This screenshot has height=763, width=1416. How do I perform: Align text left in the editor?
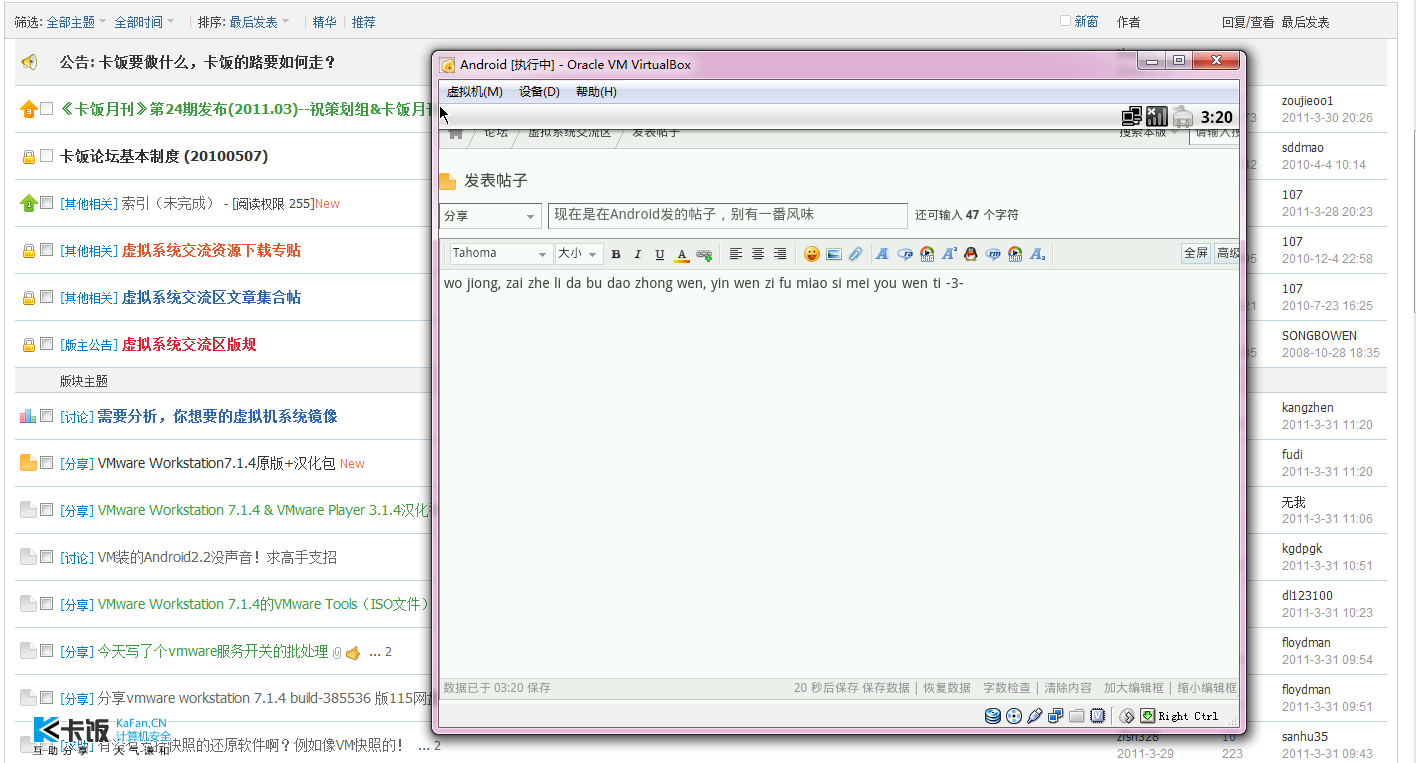click(x=736, y=254)
